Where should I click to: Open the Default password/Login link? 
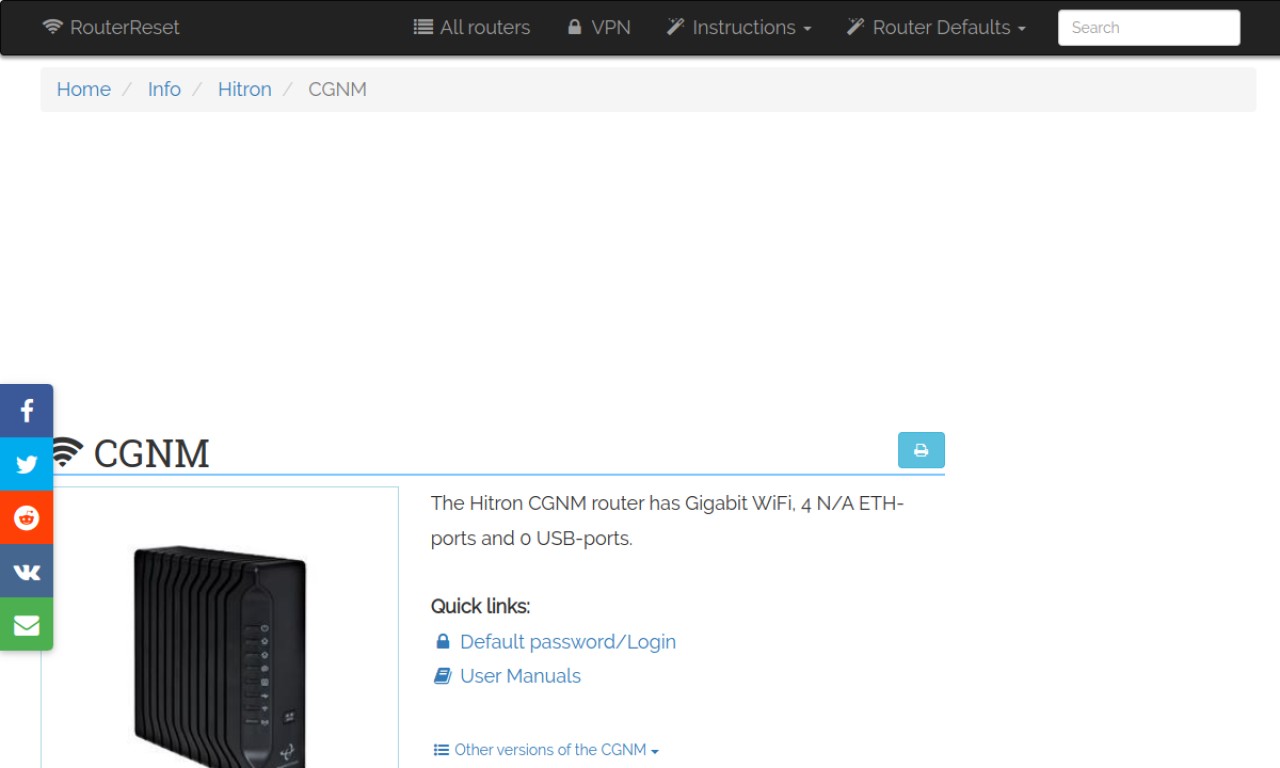pyautogui.click(x=568, y=642)
